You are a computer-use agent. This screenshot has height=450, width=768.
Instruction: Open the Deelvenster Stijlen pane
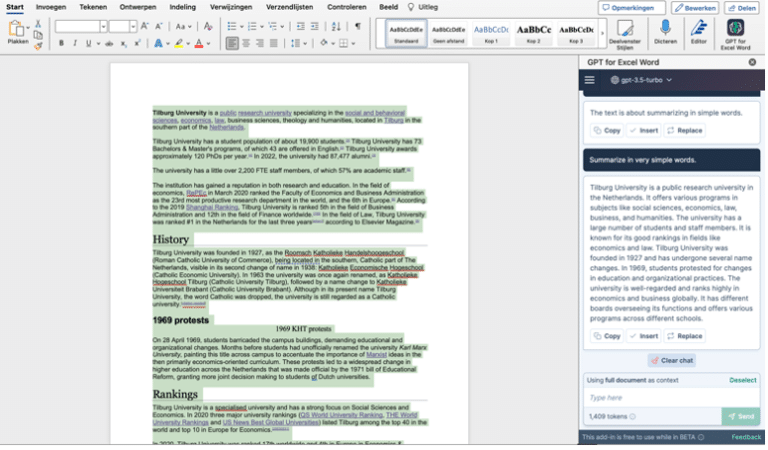pyautogui.click(x=626, y=31)
